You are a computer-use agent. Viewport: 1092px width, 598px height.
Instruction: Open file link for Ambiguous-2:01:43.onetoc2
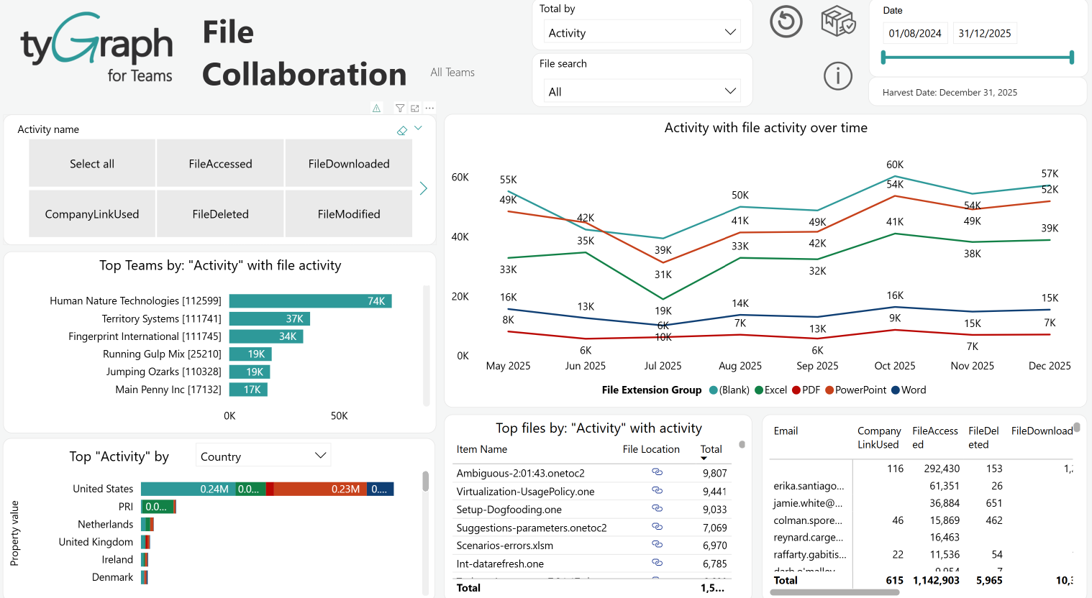[657, 472]
